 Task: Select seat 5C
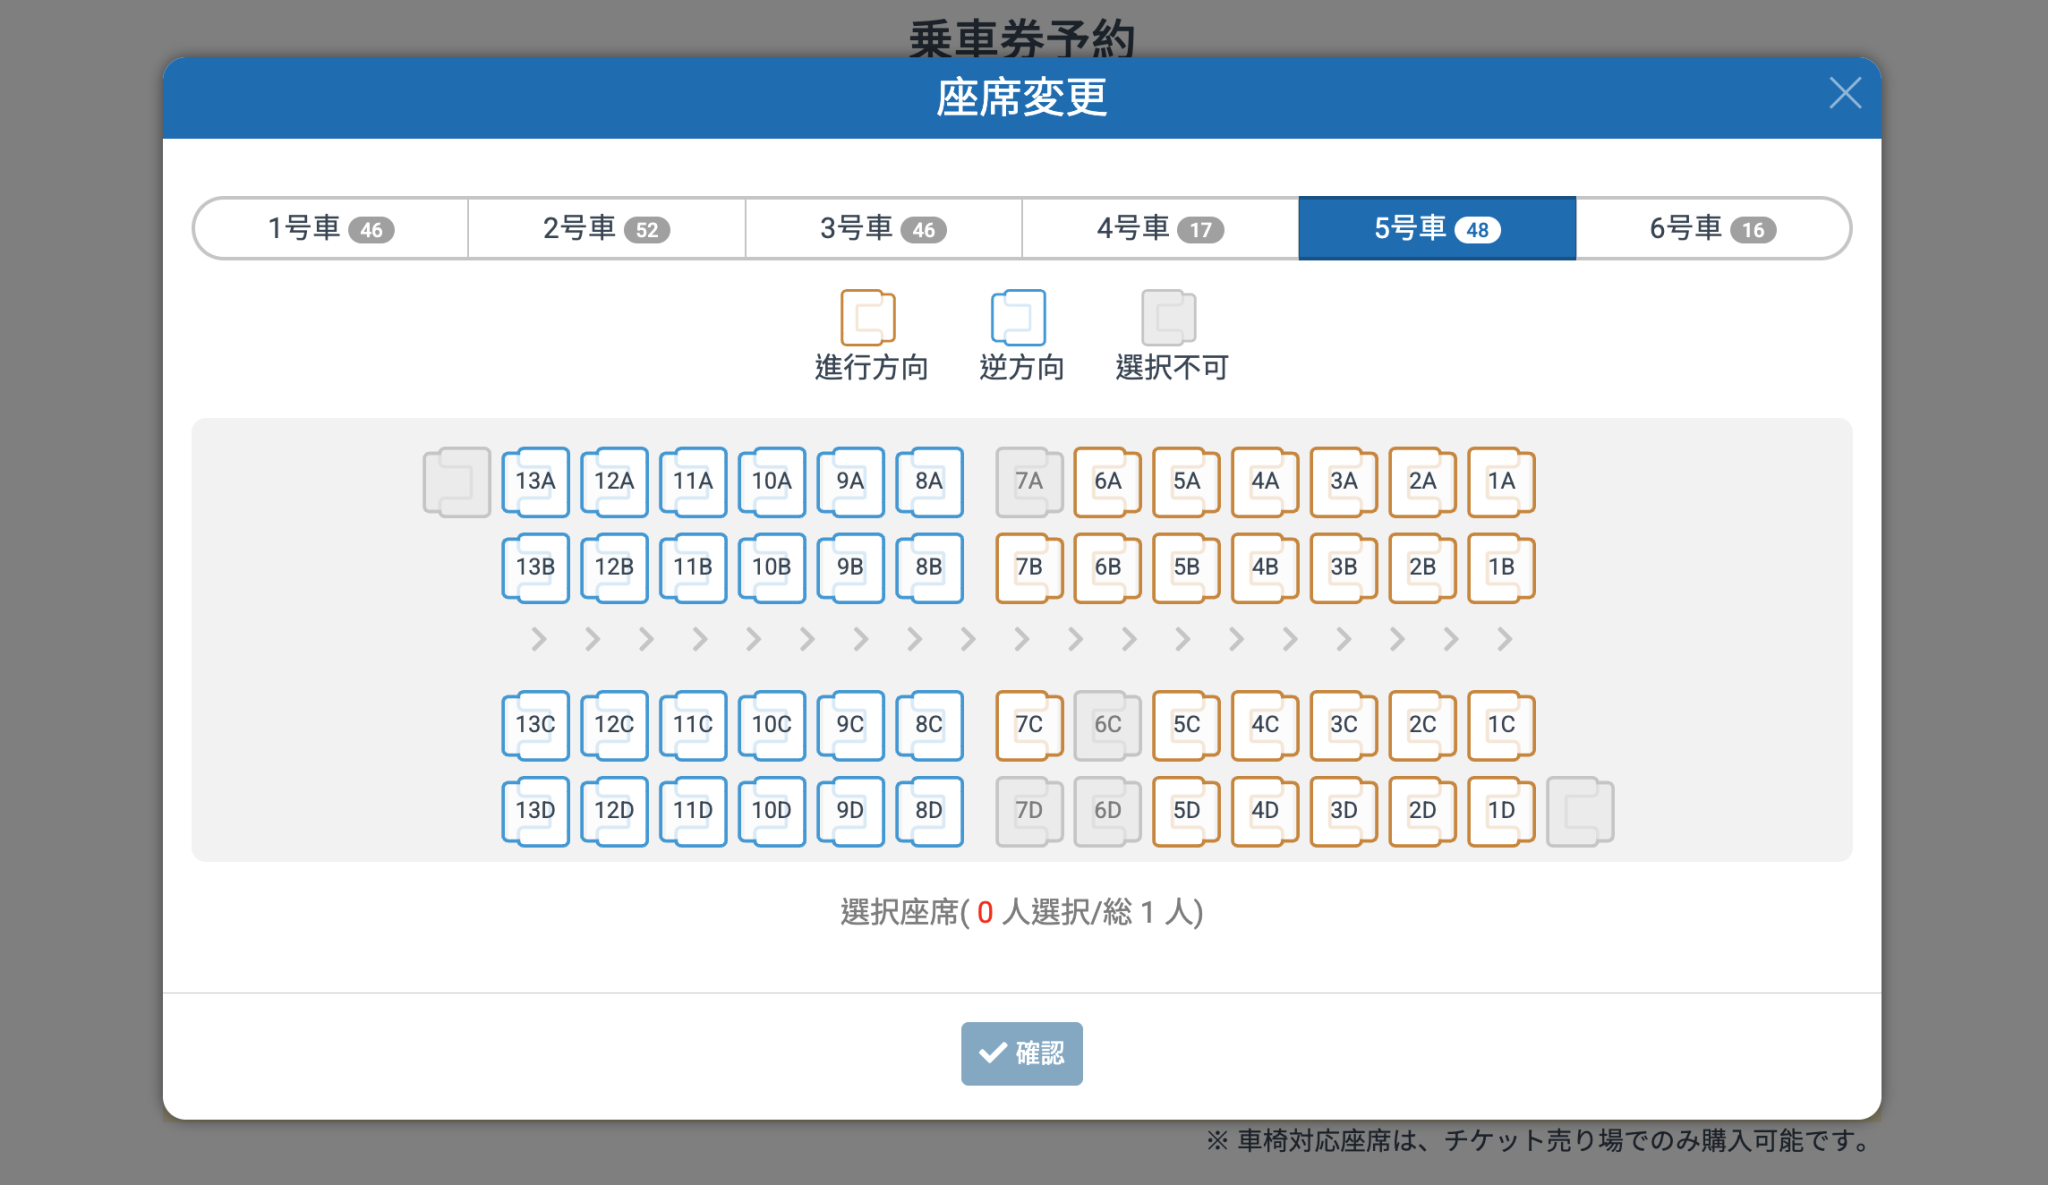[x=1186, y=724]
